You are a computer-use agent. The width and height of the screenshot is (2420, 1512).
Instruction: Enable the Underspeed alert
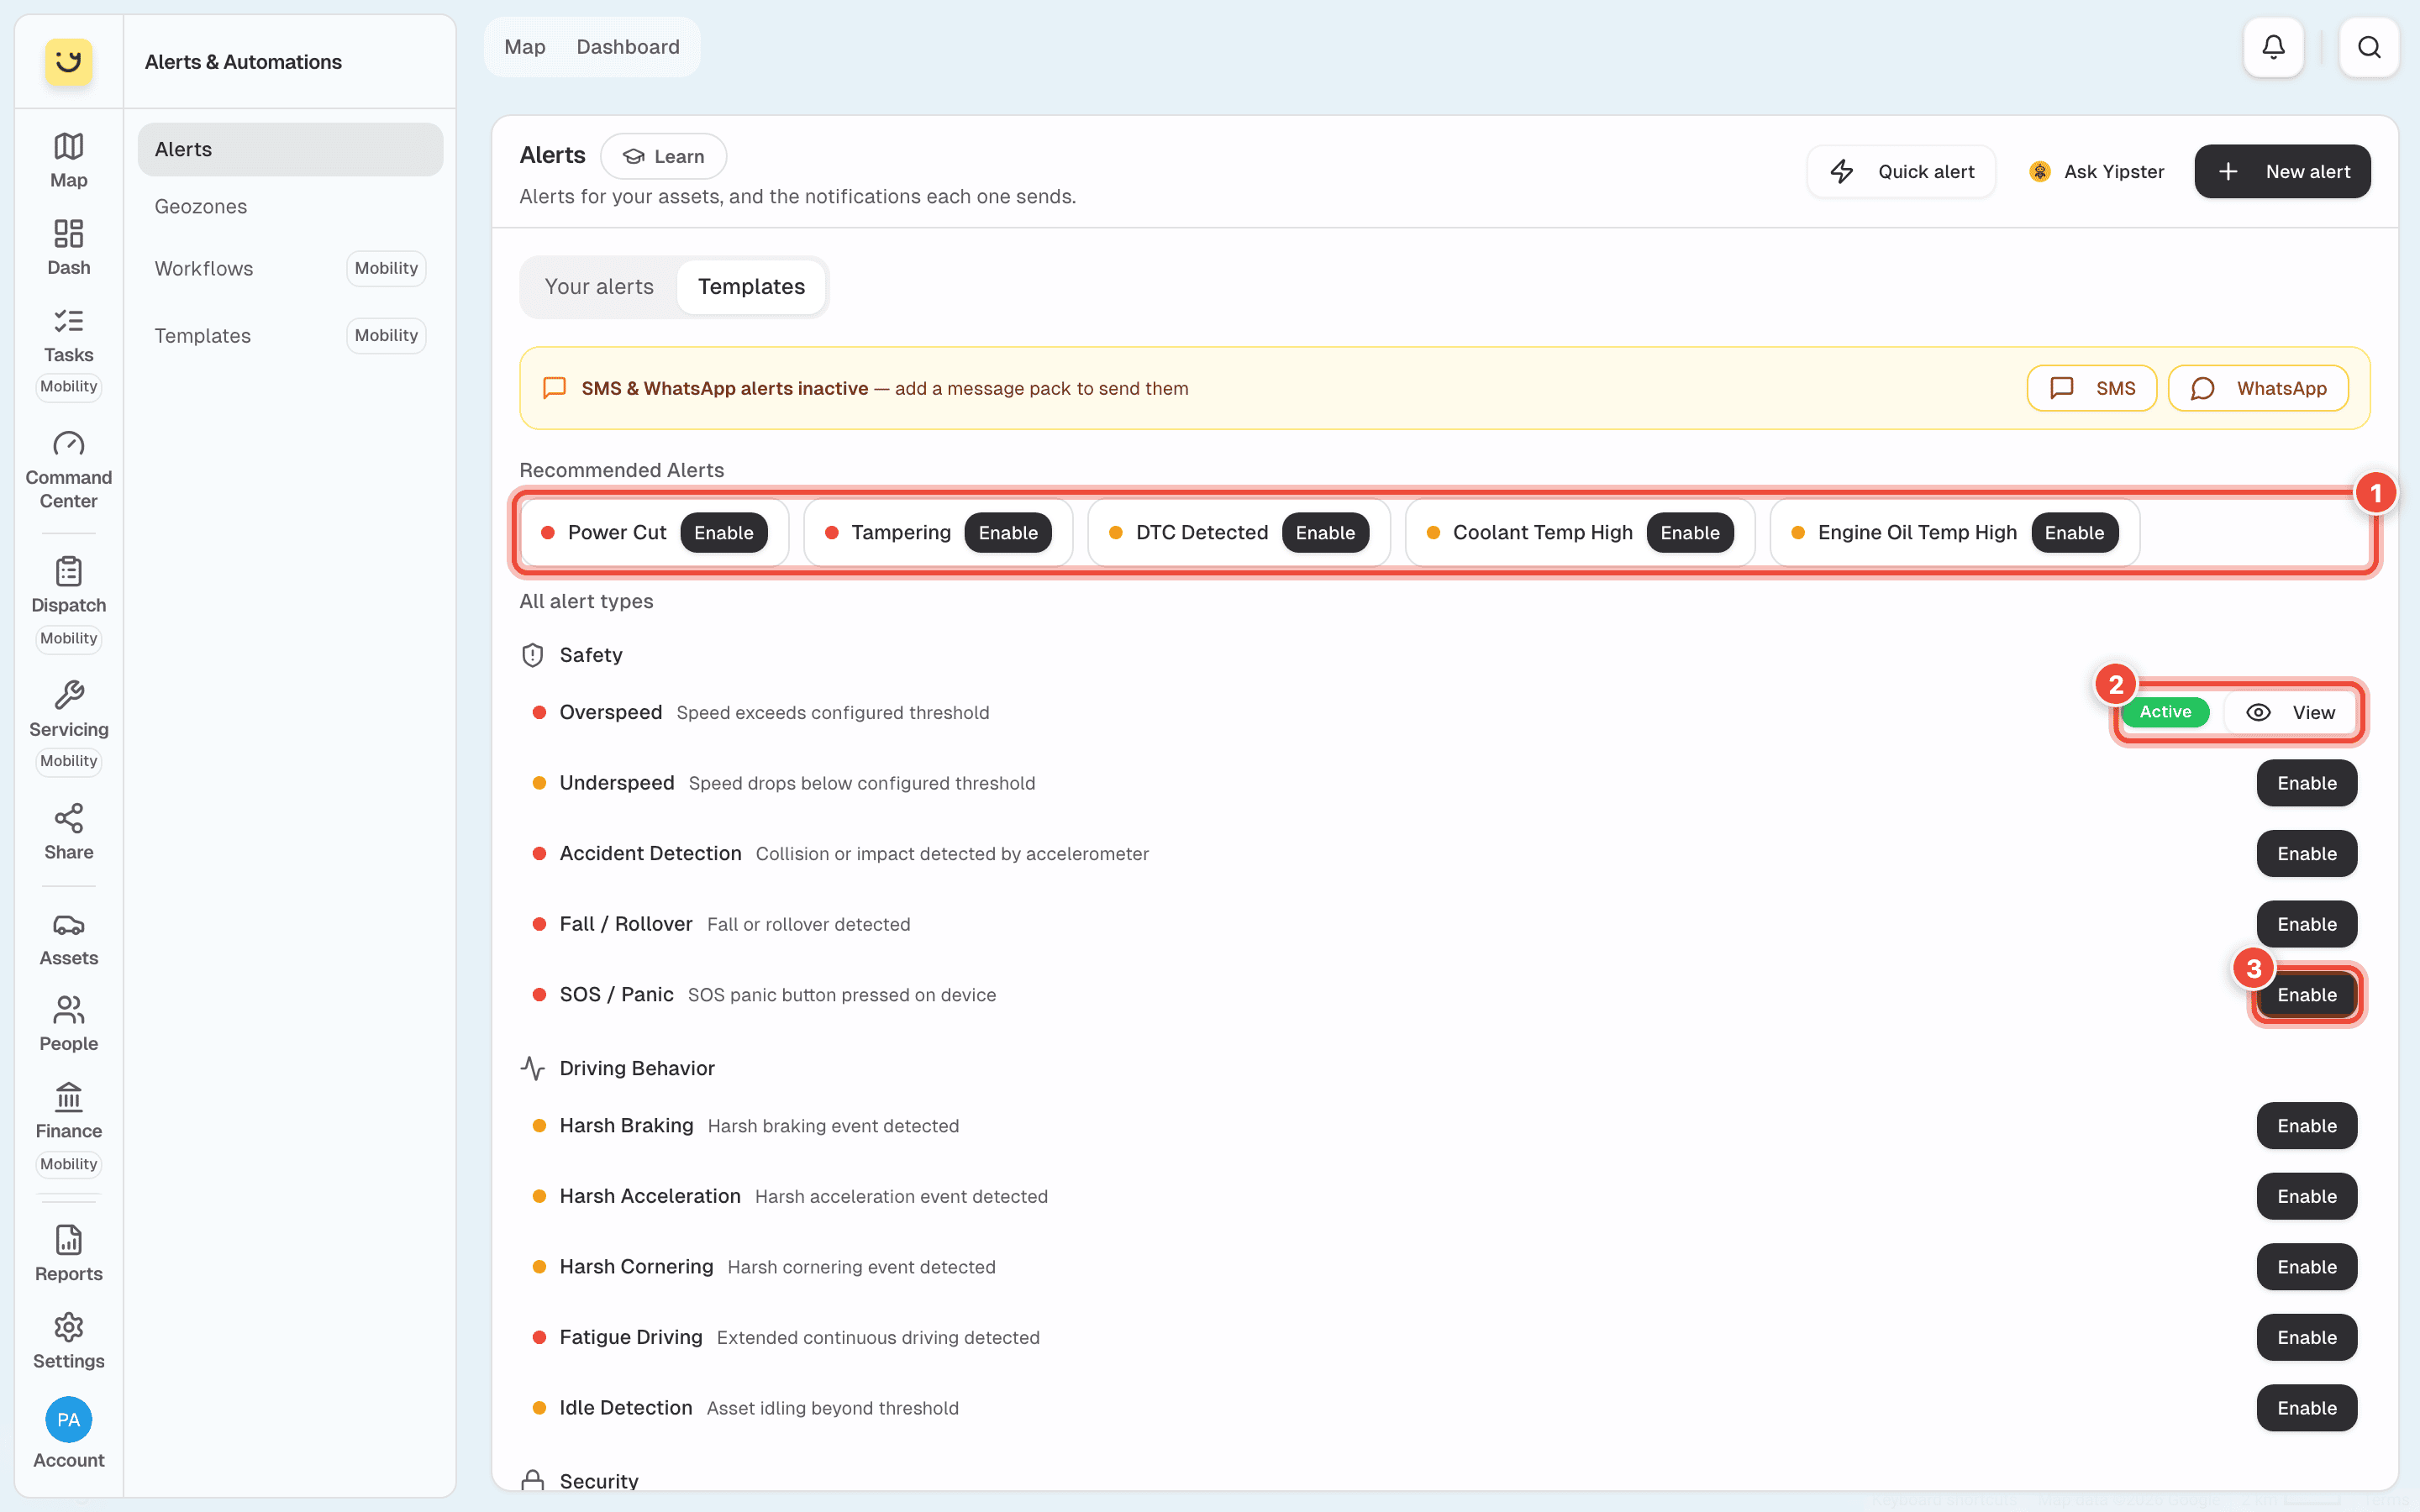coord(2306,783)
